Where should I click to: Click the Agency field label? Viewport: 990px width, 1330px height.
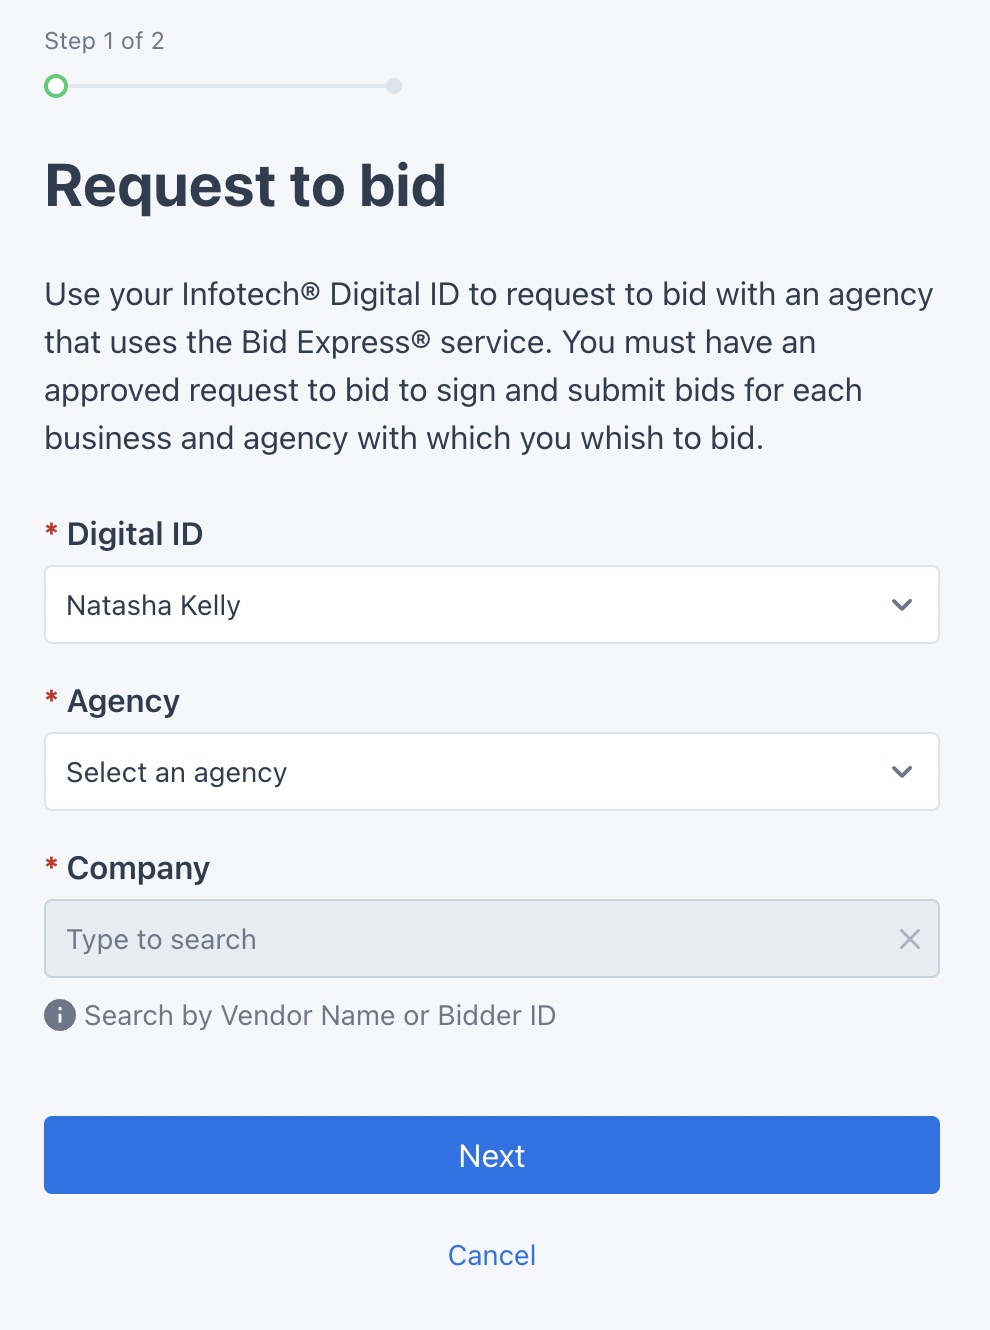[123, 701]
